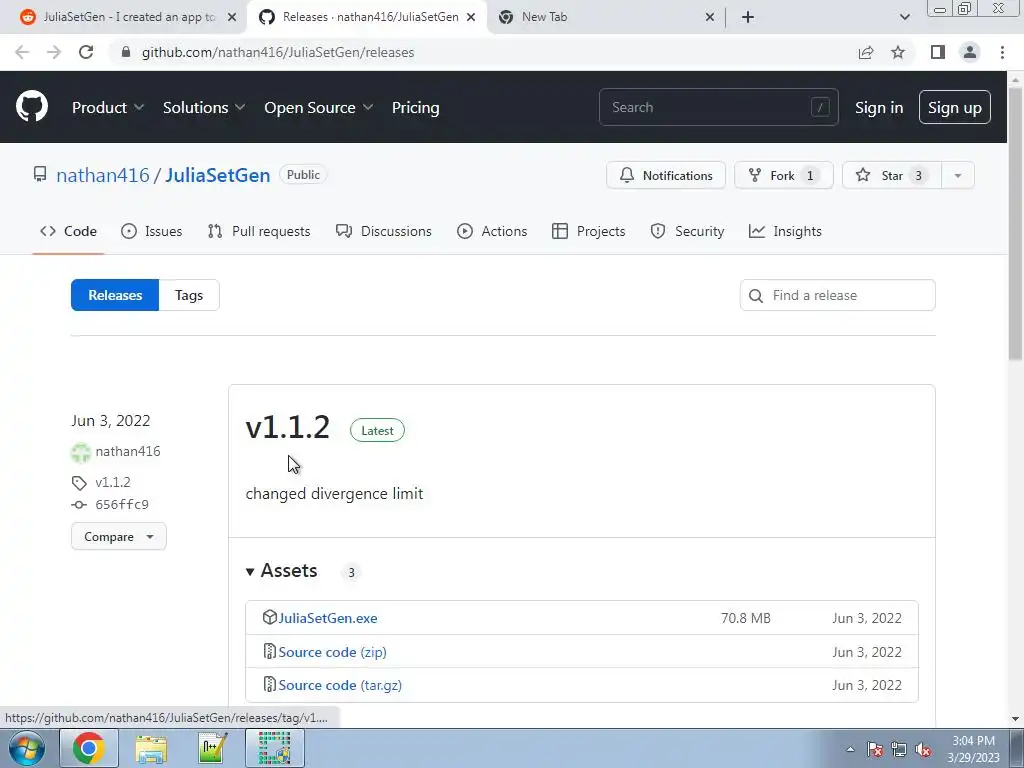View site info via padlock icon
Screen dimensions: 1024x768
click(126, 52)
